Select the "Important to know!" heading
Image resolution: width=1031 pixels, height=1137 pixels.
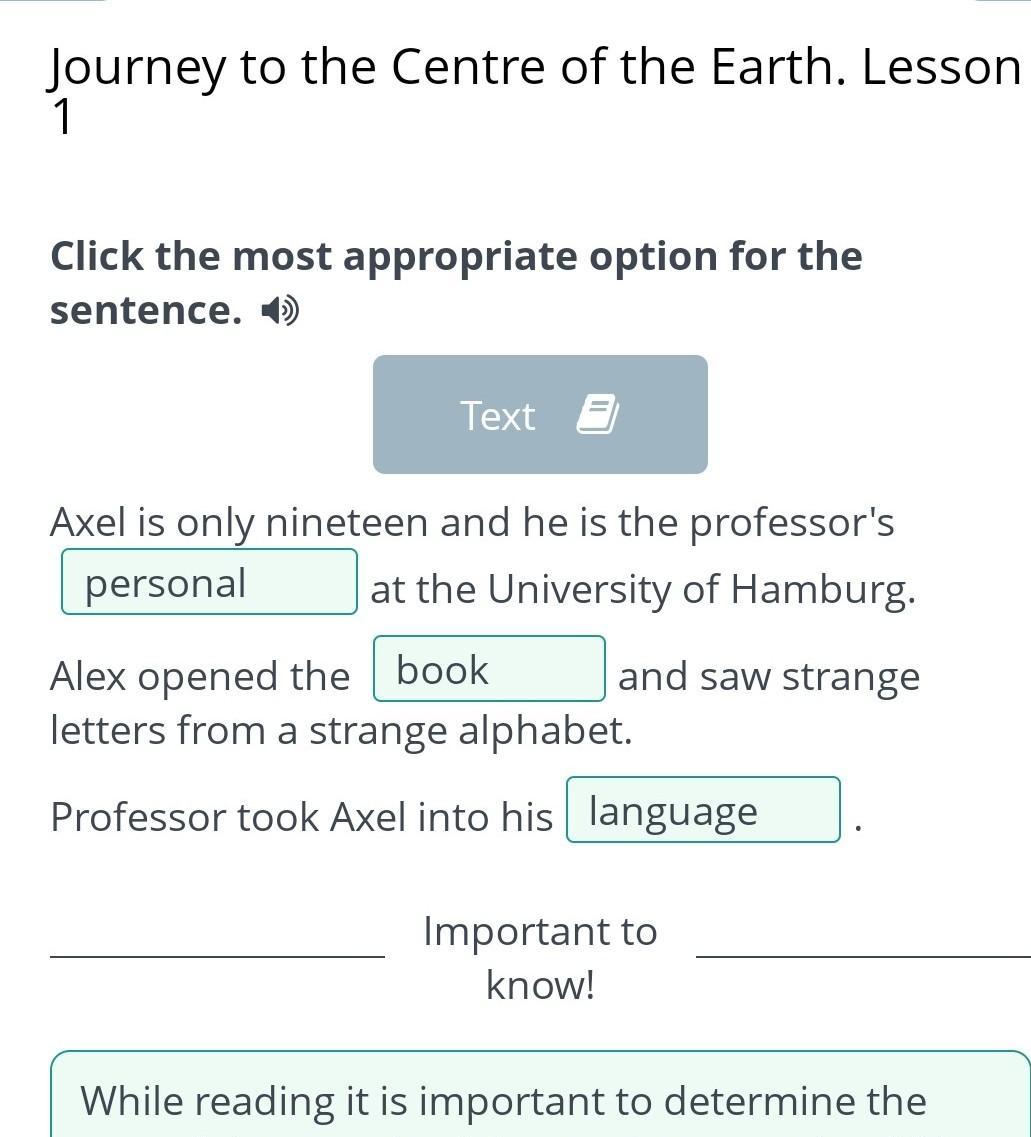[540, 957]
